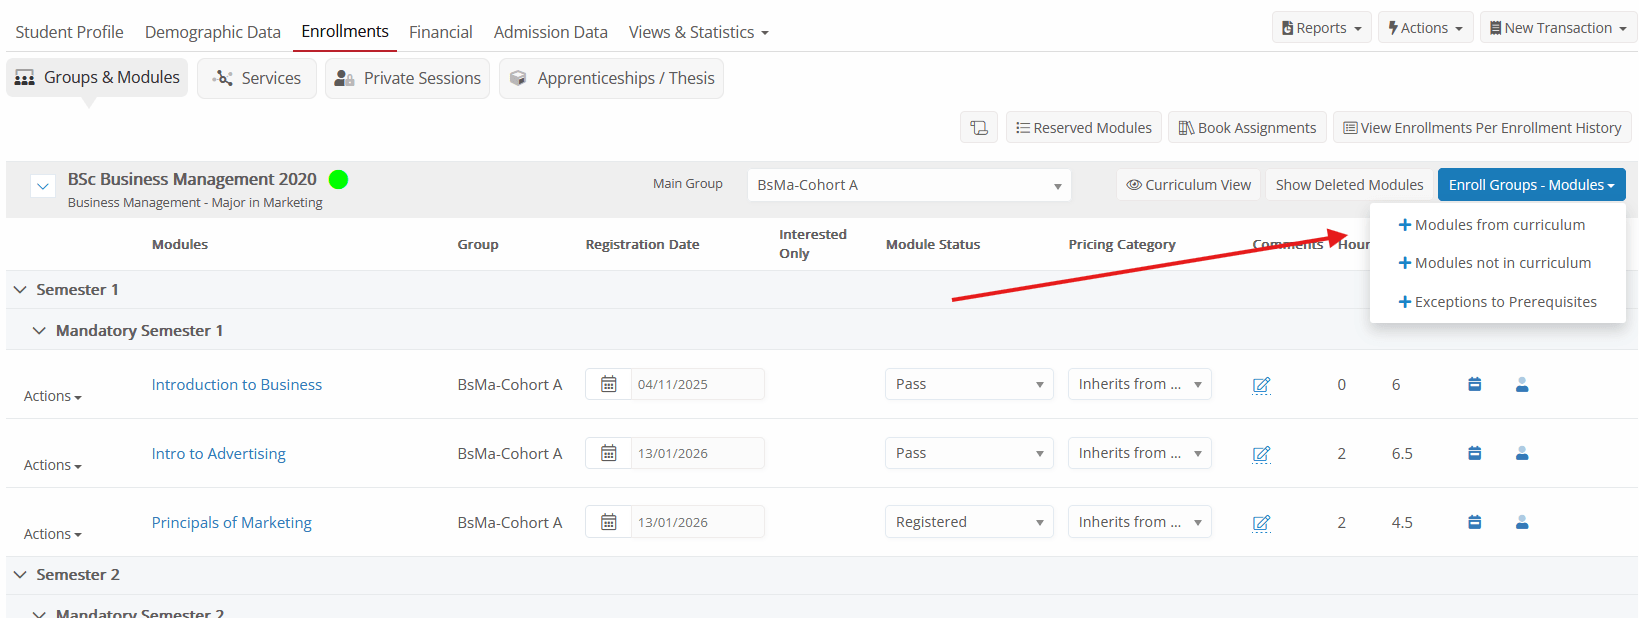The image size is (1639, 618).
Task: Click person icon in Intro to Advertising row
Action: (1521, 453)
